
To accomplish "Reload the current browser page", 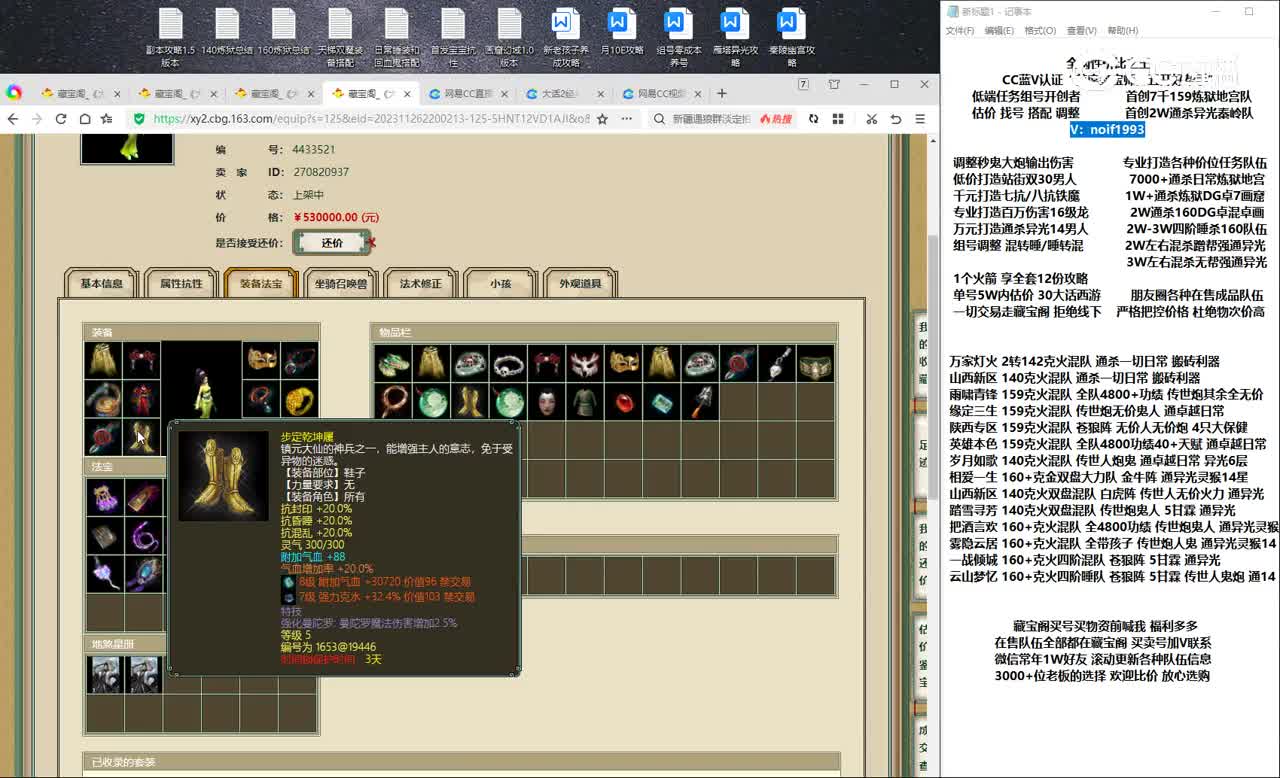I will [61, 118].
